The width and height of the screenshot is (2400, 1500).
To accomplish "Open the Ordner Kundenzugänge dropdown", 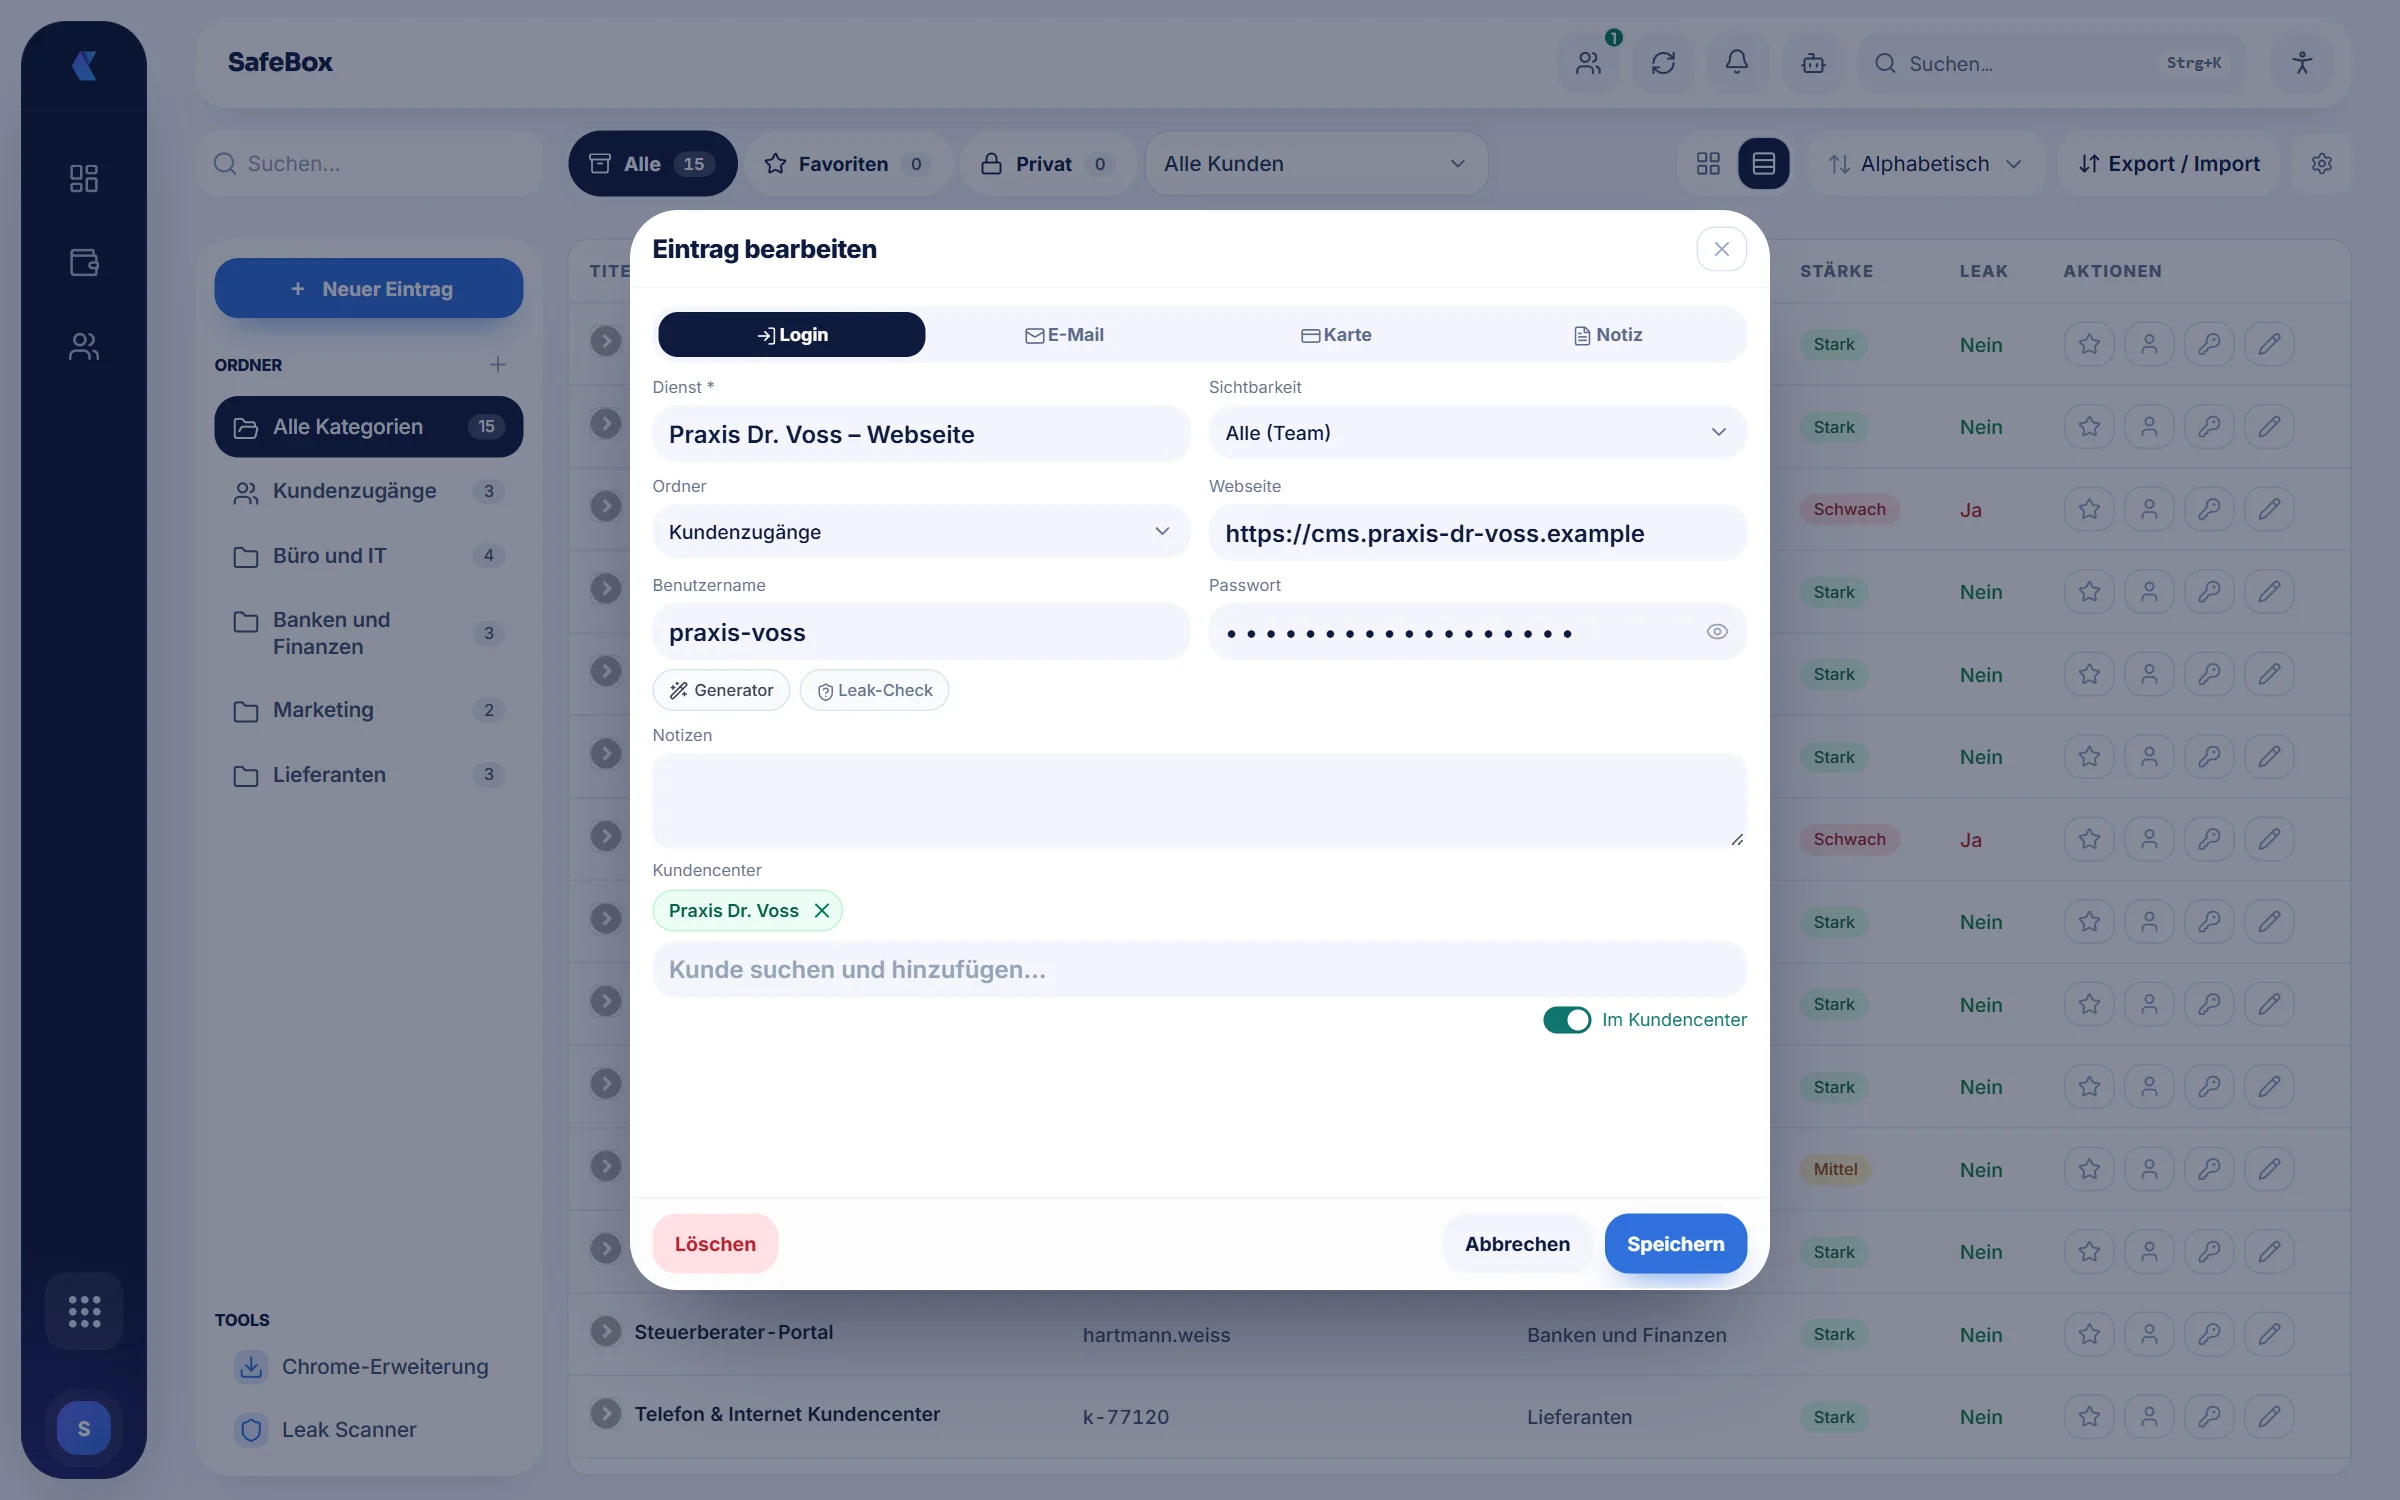I will [x=921, y=531].
